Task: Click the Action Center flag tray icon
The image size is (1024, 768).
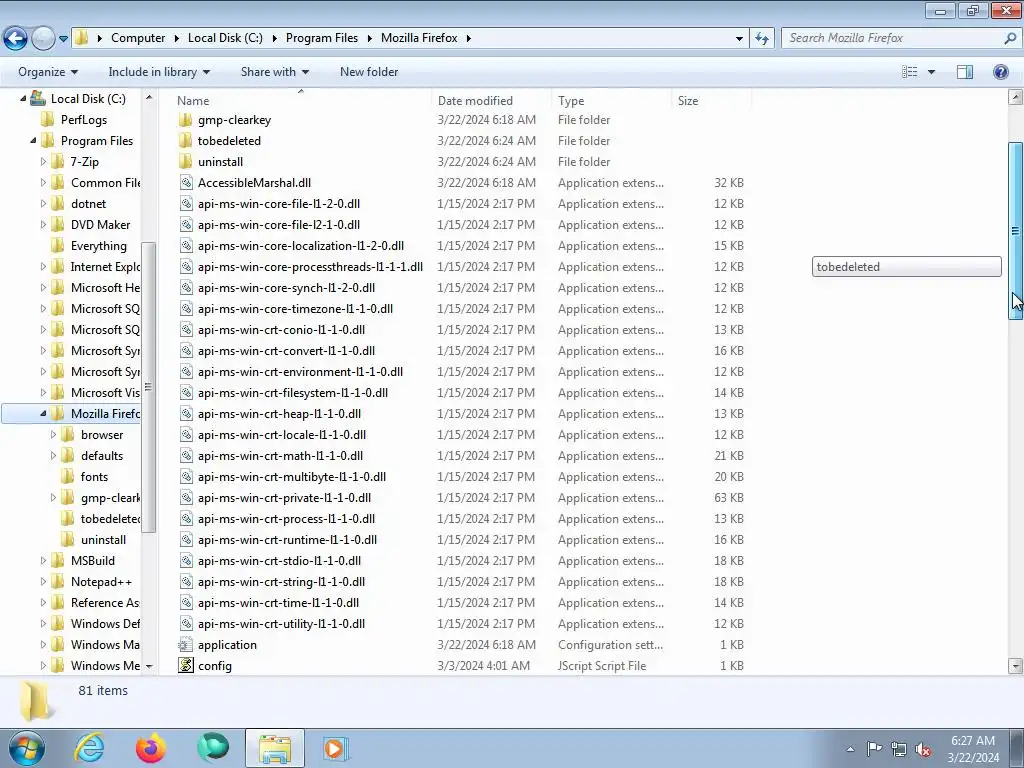Action: (x=874, y=748)
